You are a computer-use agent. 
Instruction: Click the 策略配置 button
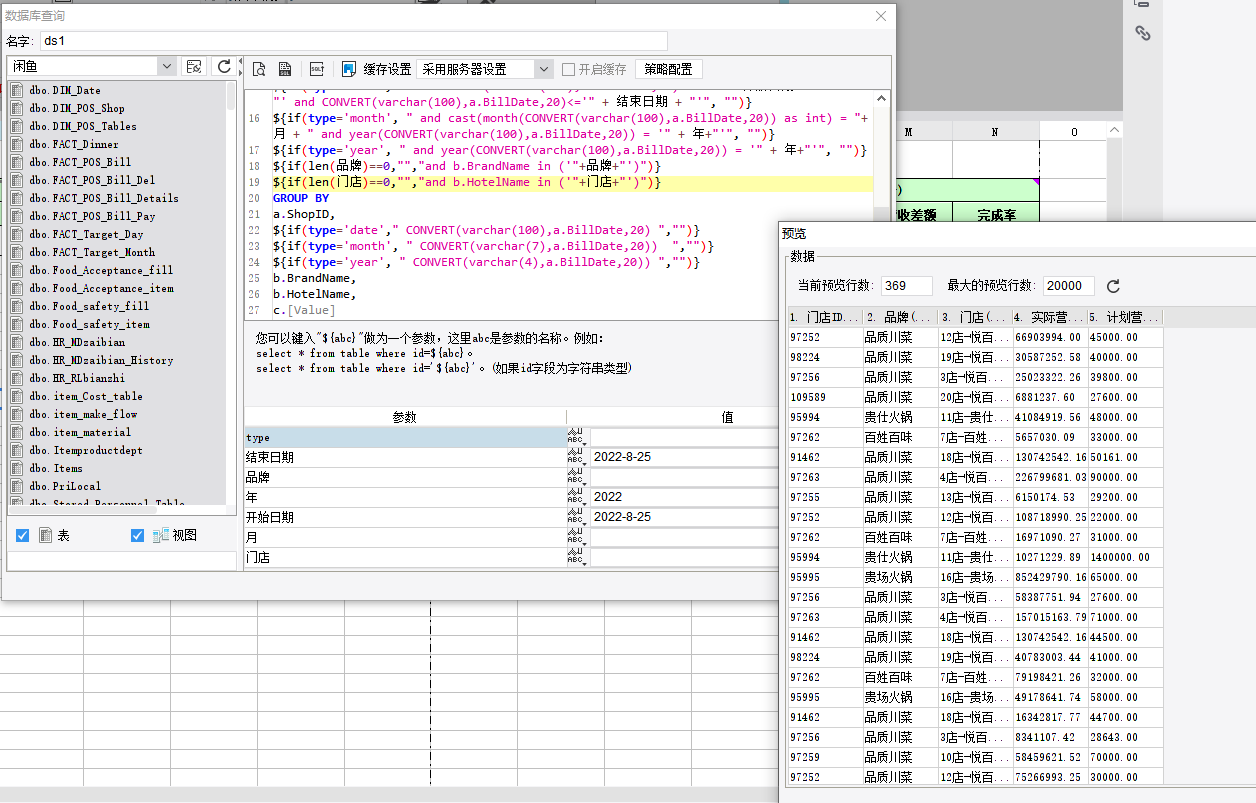[668, 69]
